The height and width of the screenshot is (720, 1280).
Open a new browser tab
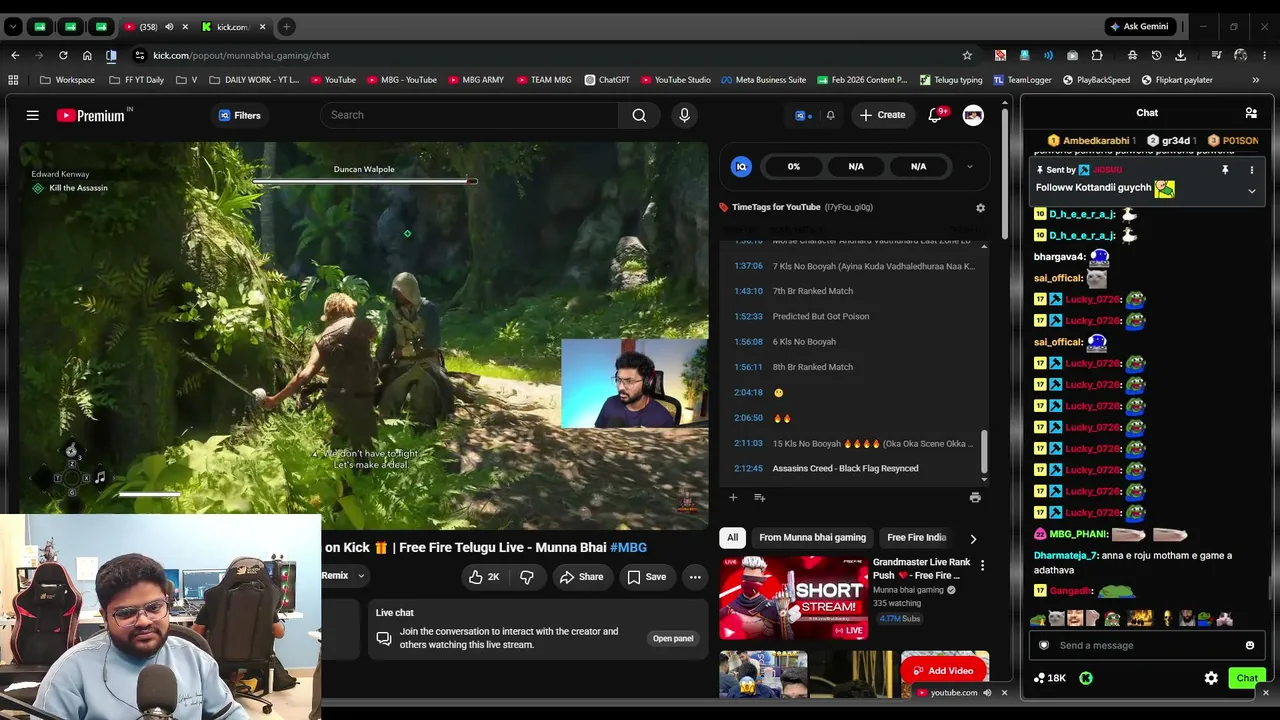[x=286, y=27]
